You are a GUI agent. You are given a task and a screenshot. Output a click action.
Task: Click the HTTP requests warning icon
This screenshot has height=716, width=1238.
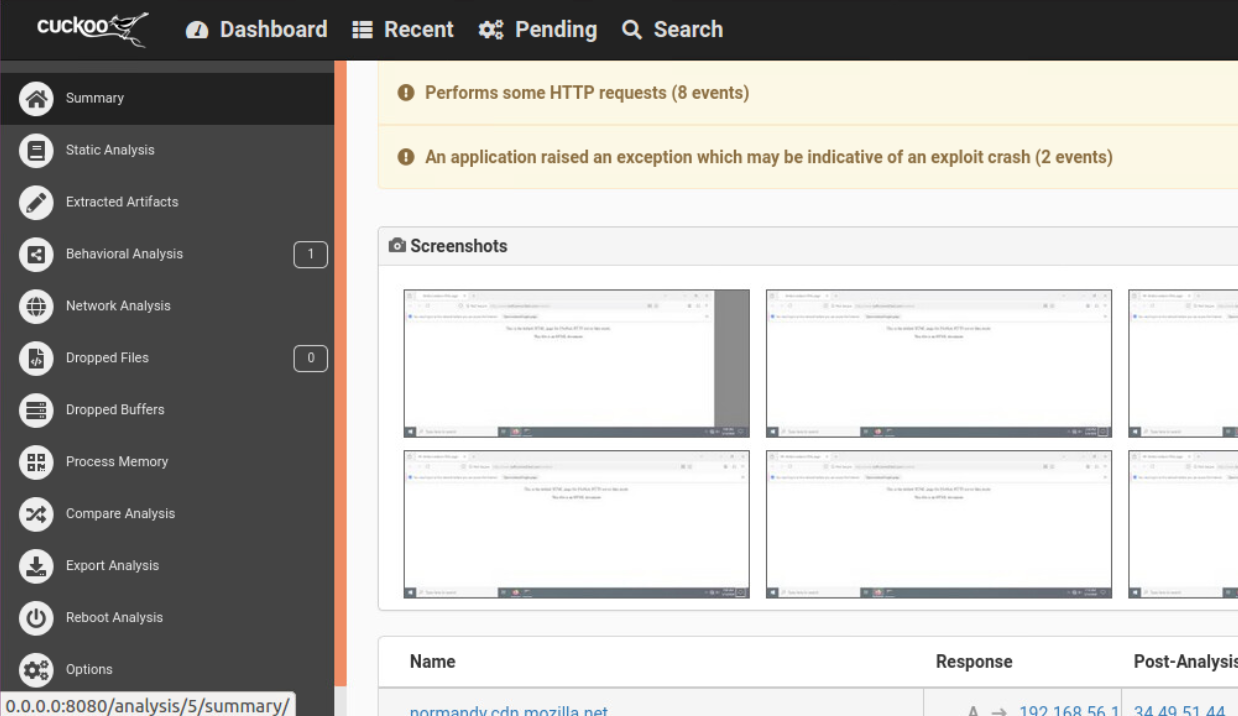pos(406,93)
